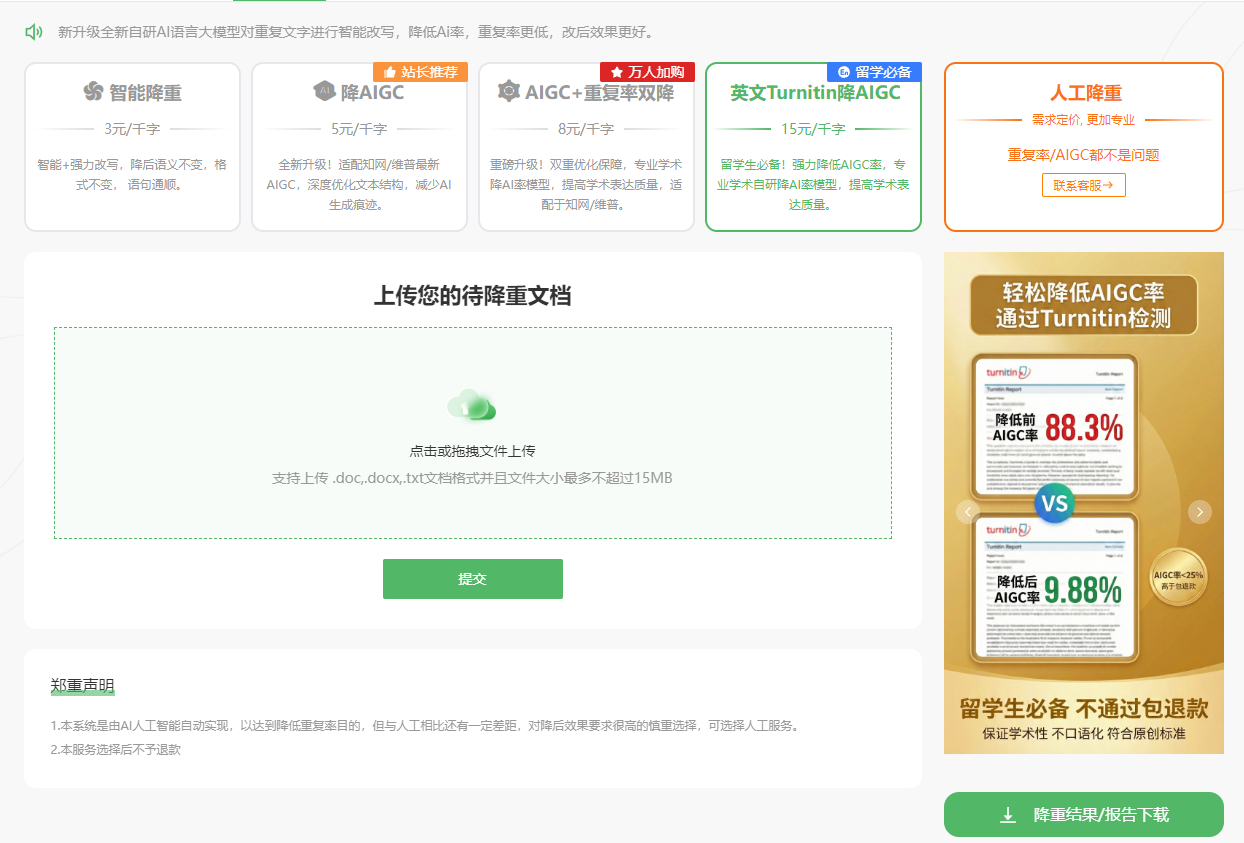This screenshot has height=843, width=1244.
Task: Show the previous banner slide
Action: coord(966,512)
